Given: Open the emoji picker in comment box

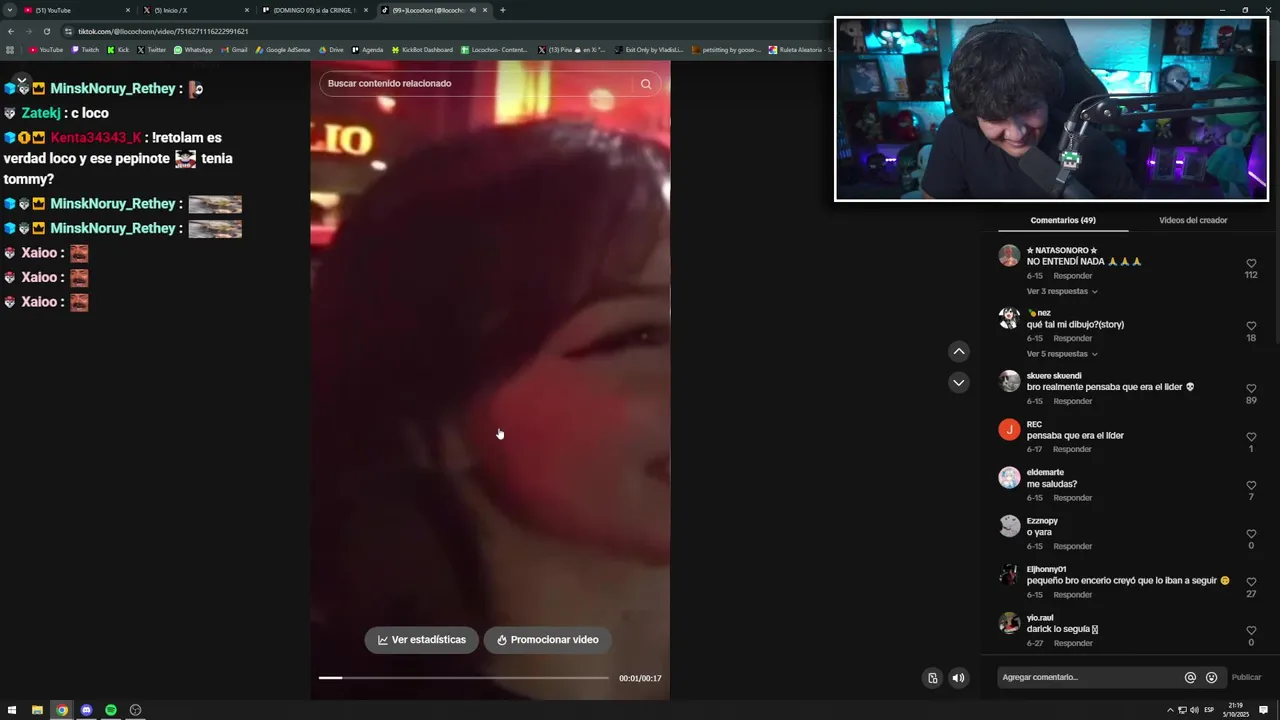Looking at the screenshot, I should coord(1211,677).
